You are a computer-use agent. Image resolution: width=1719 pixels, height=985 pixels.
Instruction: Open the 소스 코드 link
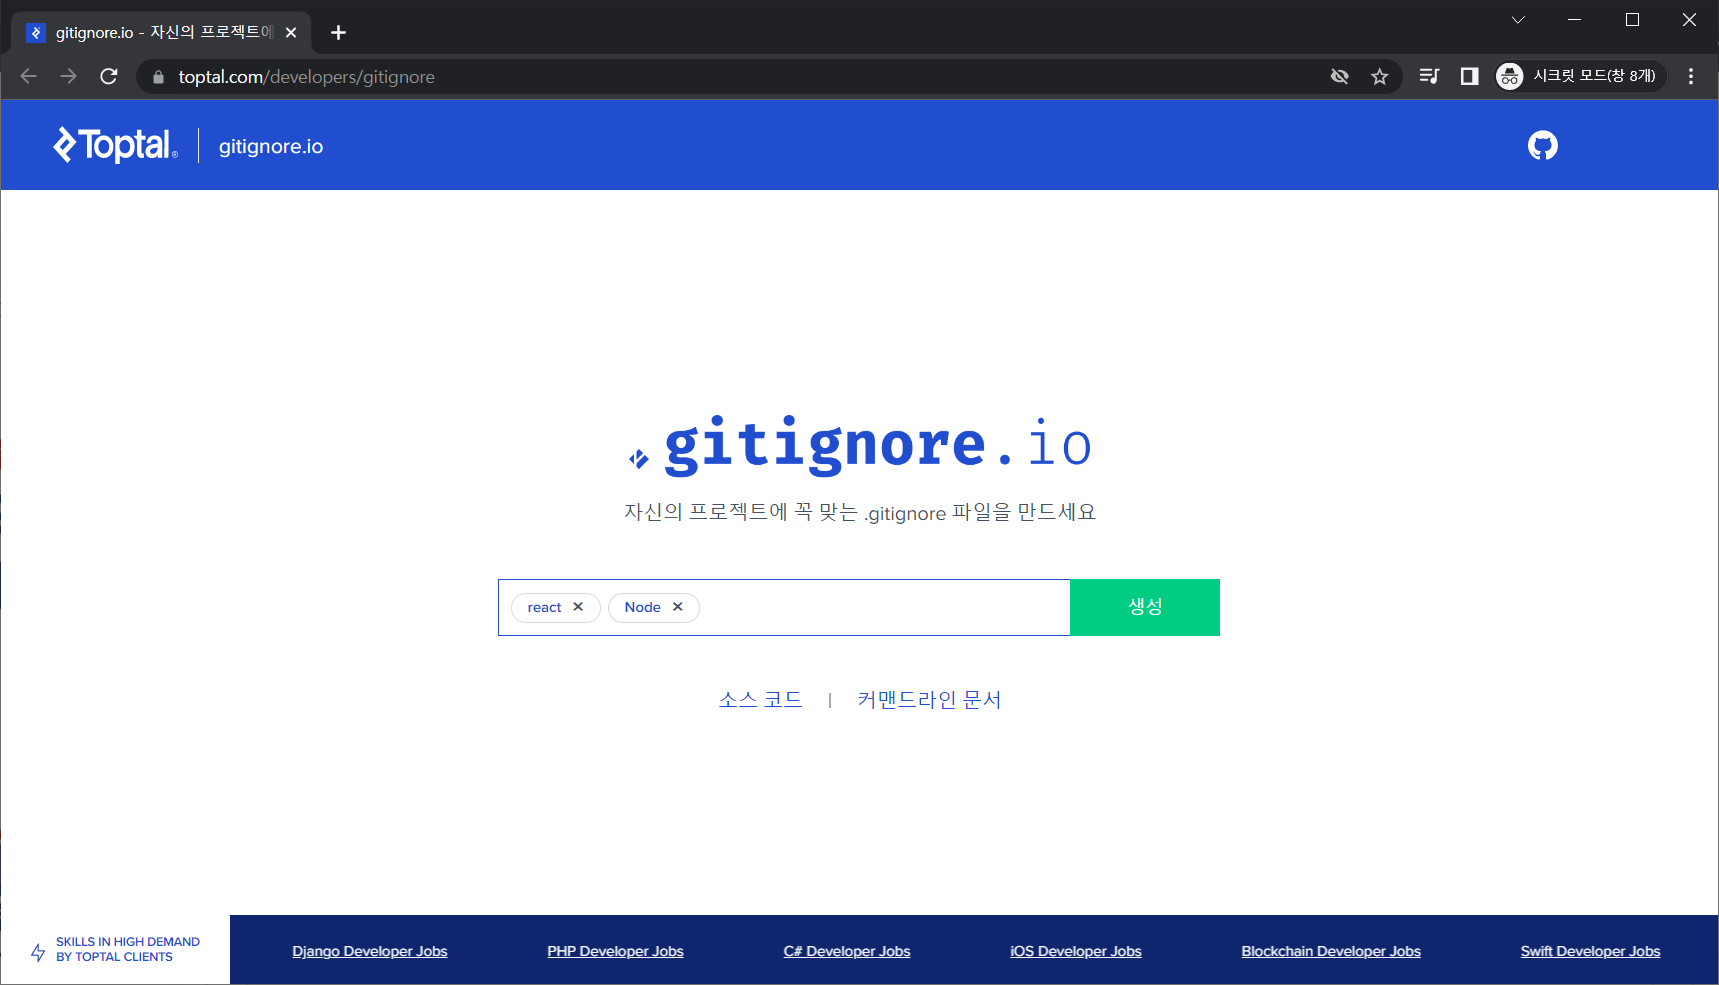click(x=760, y=699)
